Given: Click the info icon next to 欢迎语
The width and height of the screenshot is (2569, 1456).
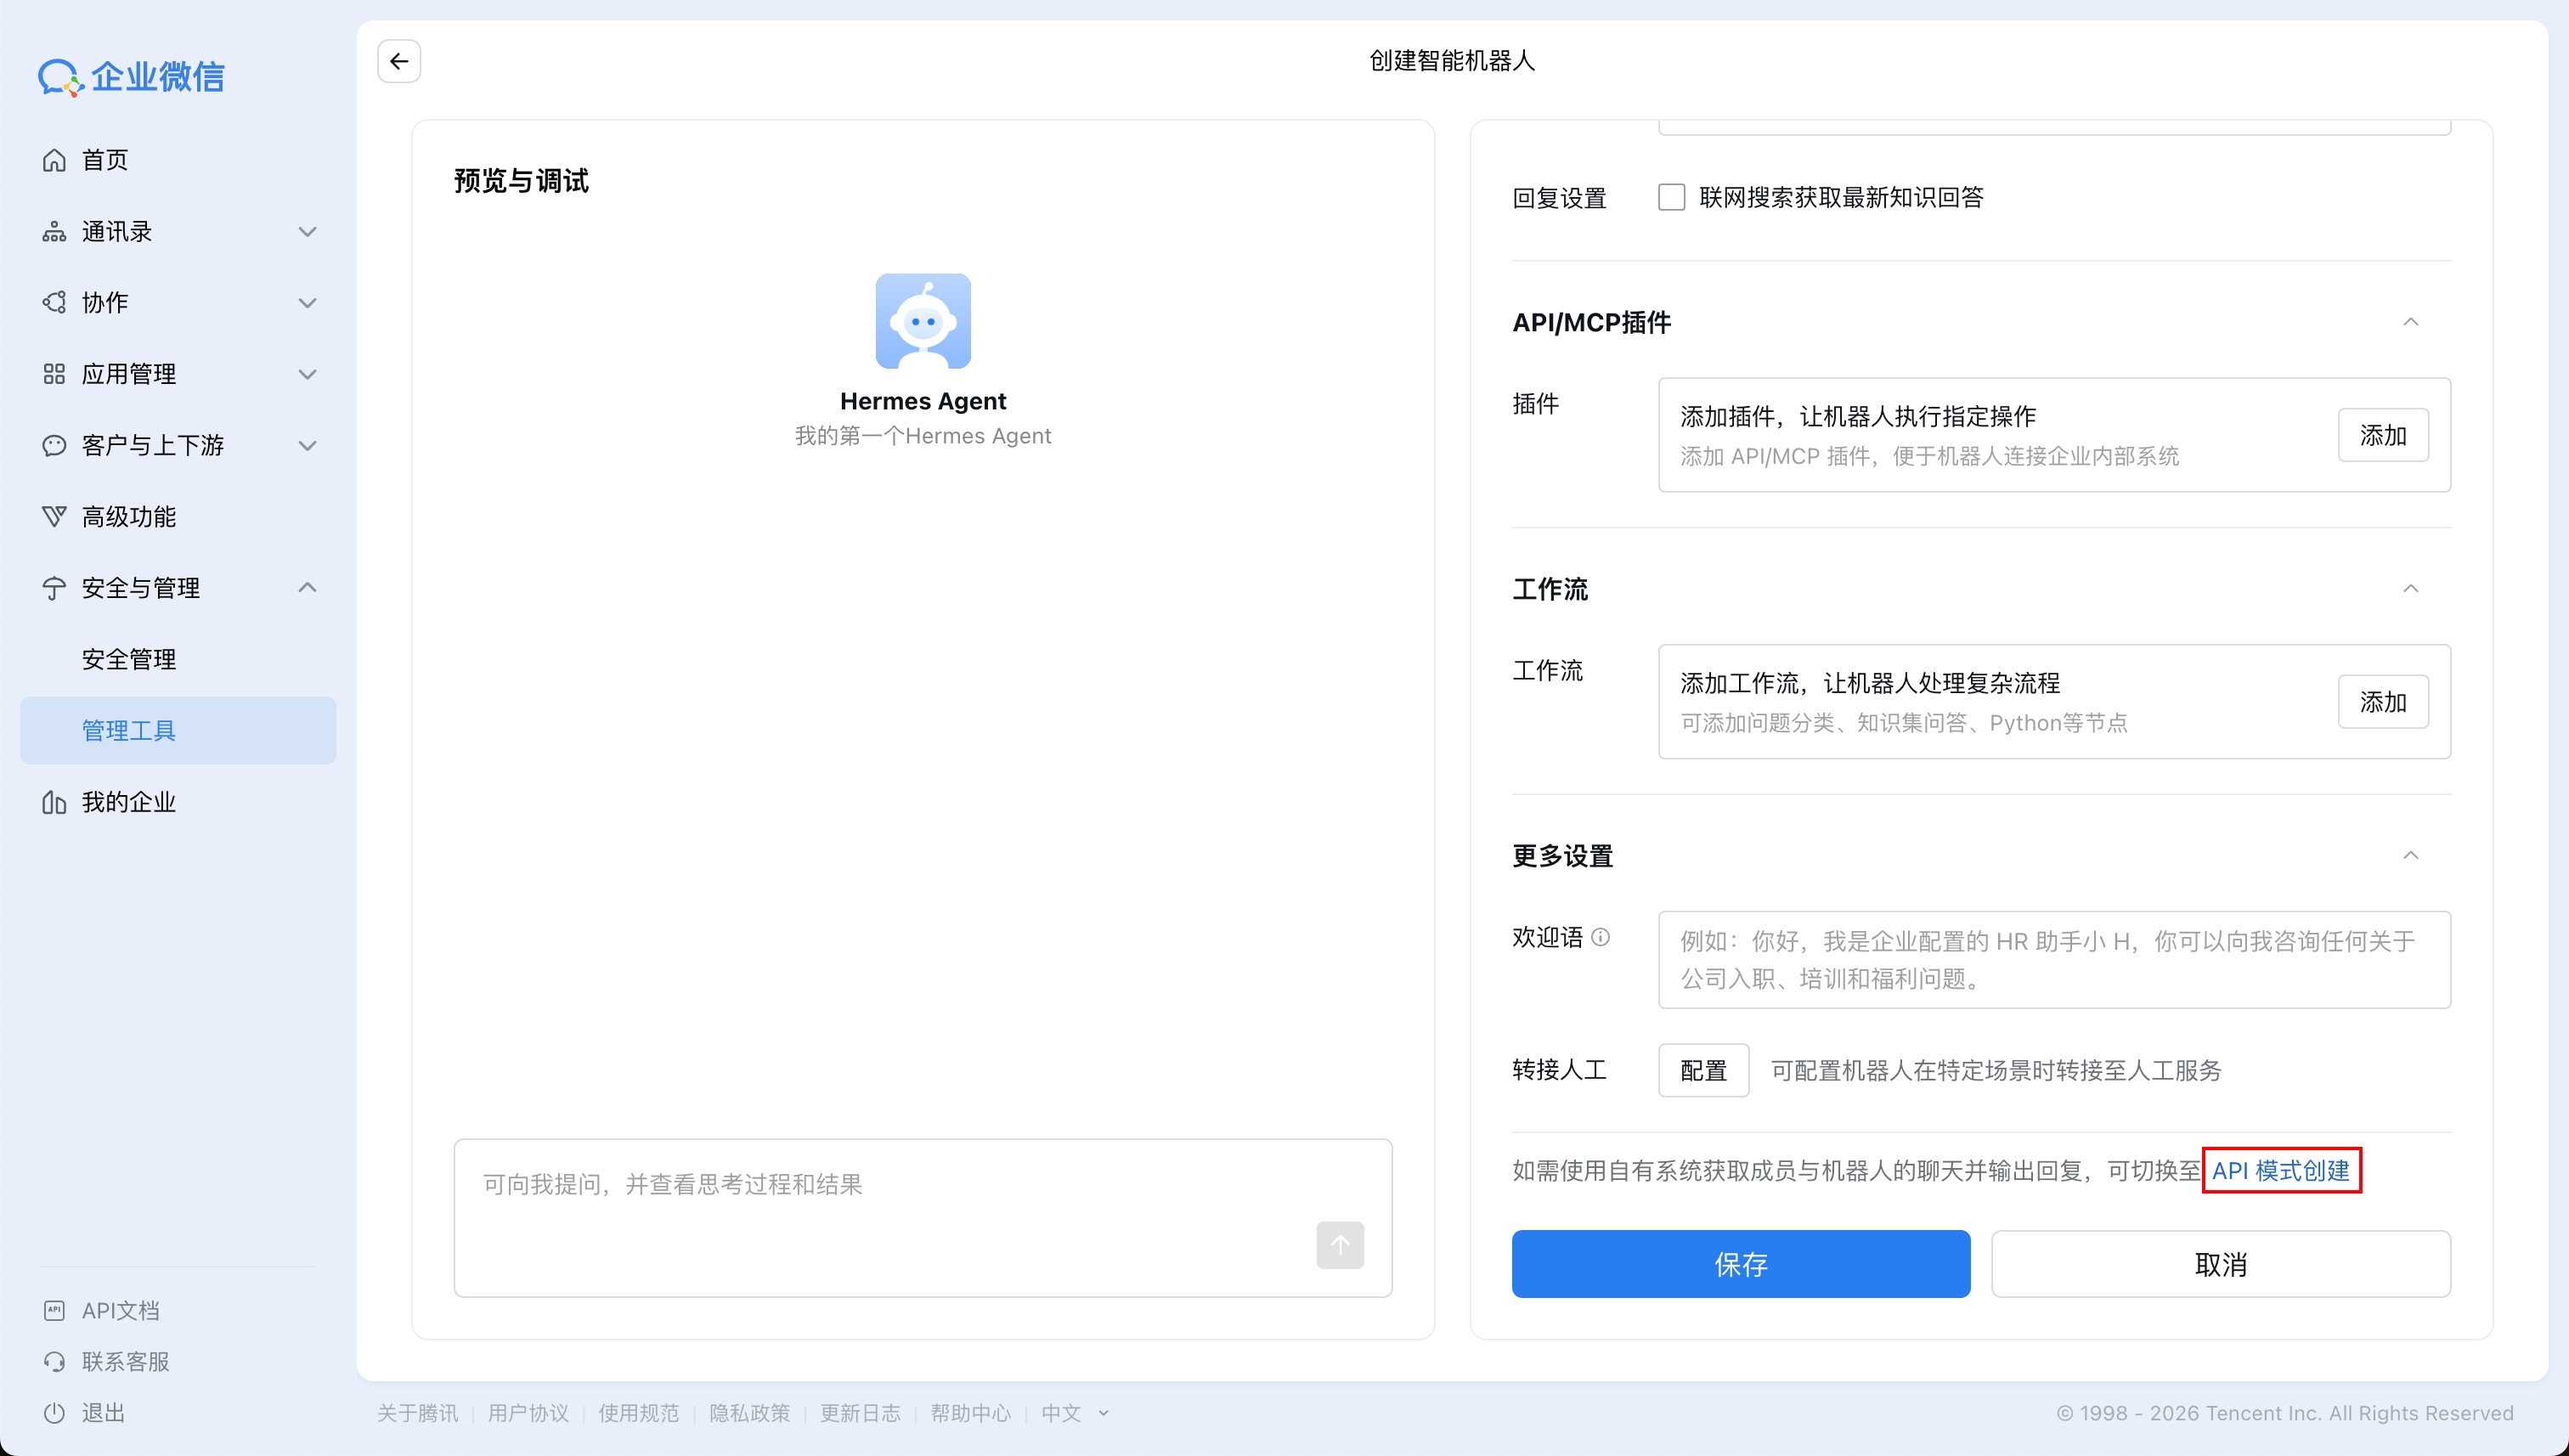Looking at the screenshot, I should point(1601,937).
